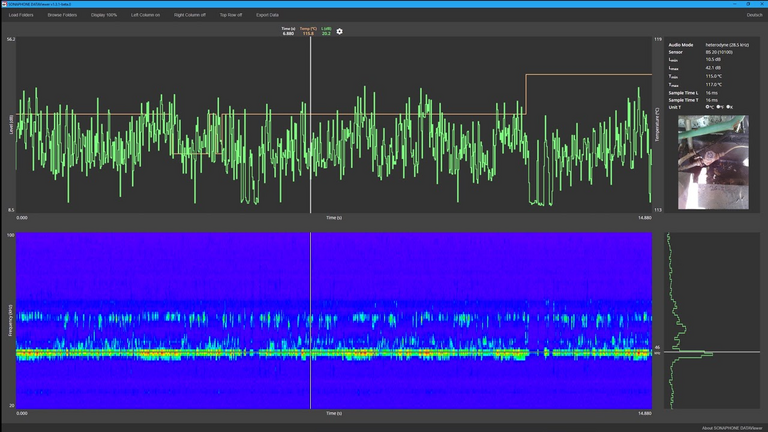Open the Load Folders menu item
768x432 pixels.
pos(21,15)
